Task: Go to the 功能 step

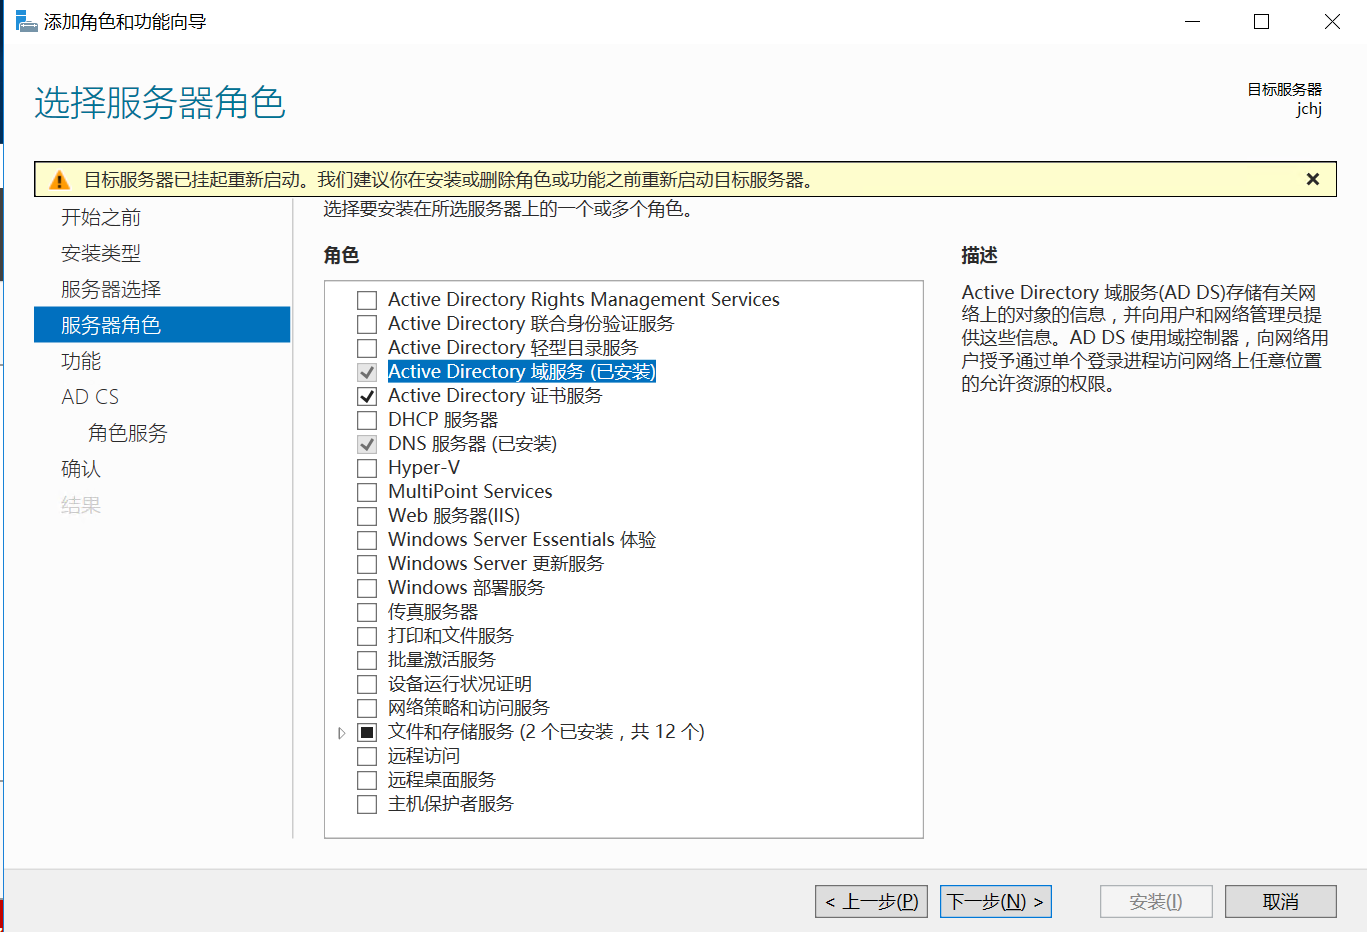Action: click(x=81, y=361)
